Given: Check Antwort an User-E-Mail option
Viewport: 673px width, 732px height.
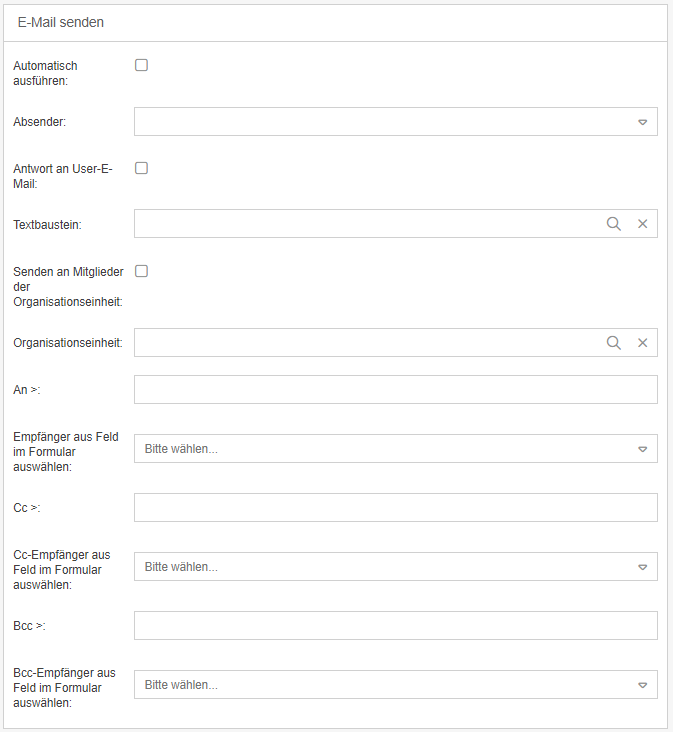Looking at the screenshot, I should point(142,168).
